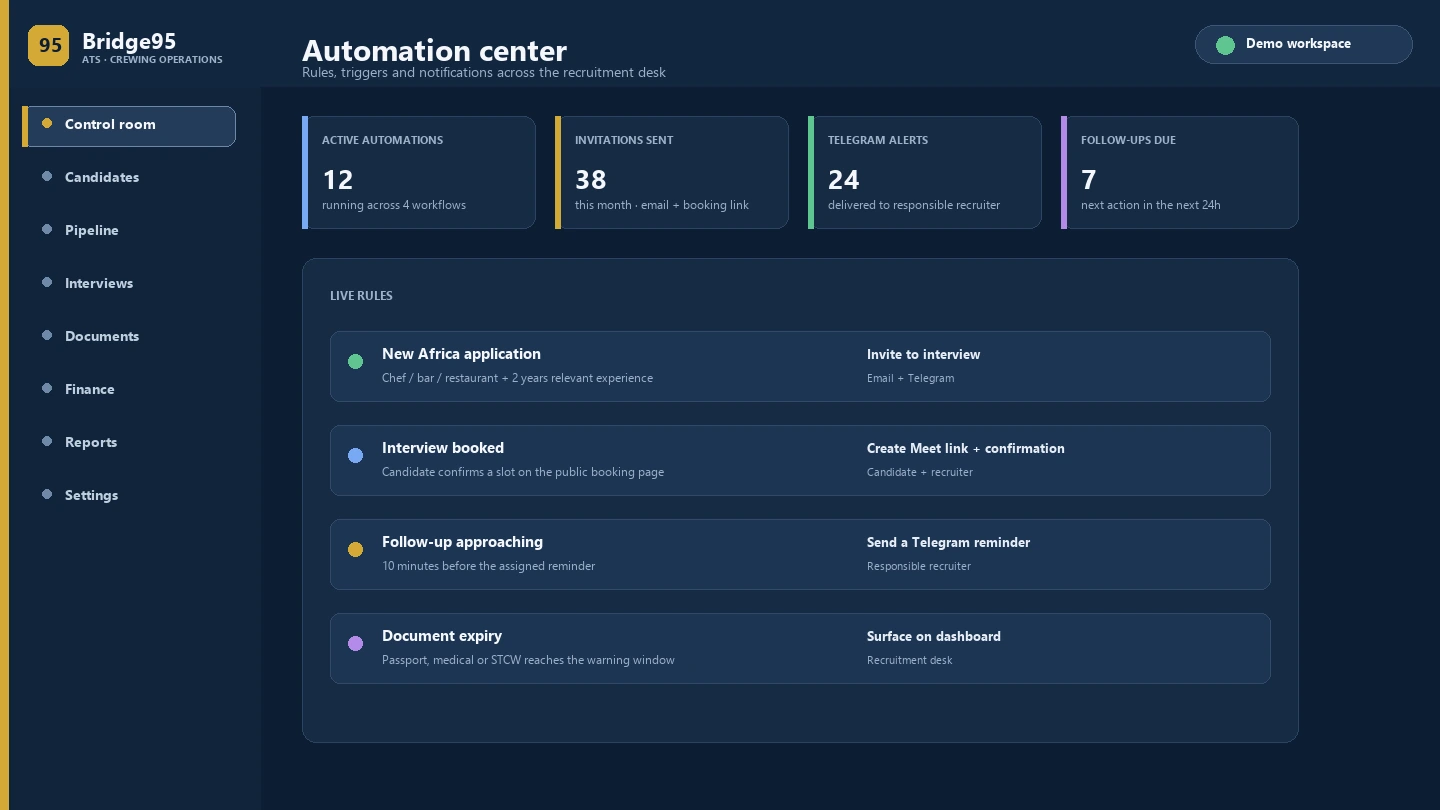Screen dimensions: 1440x810
Task: Click yellow dot of Follow-up approaching rule
Action: point(355,550)
